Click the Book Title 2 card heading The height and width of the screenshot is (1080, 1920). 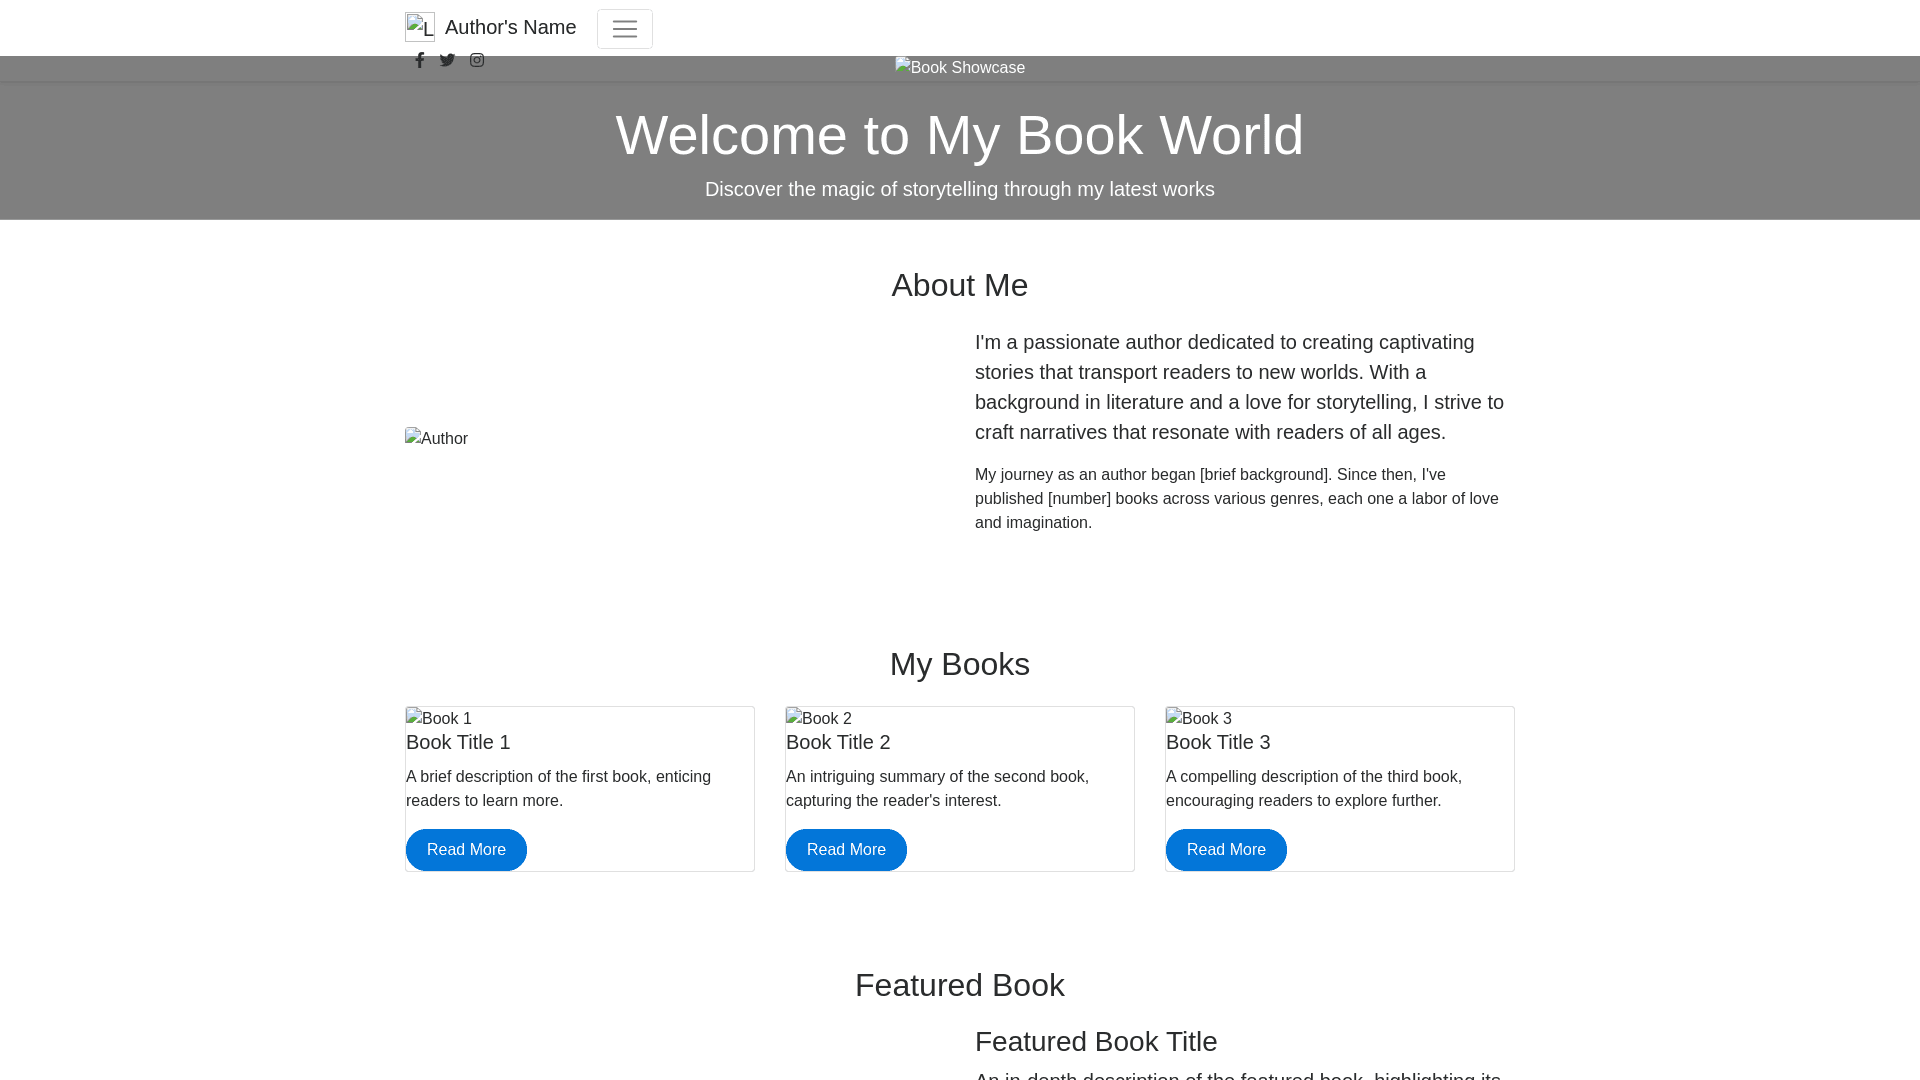tap(838, 742)
